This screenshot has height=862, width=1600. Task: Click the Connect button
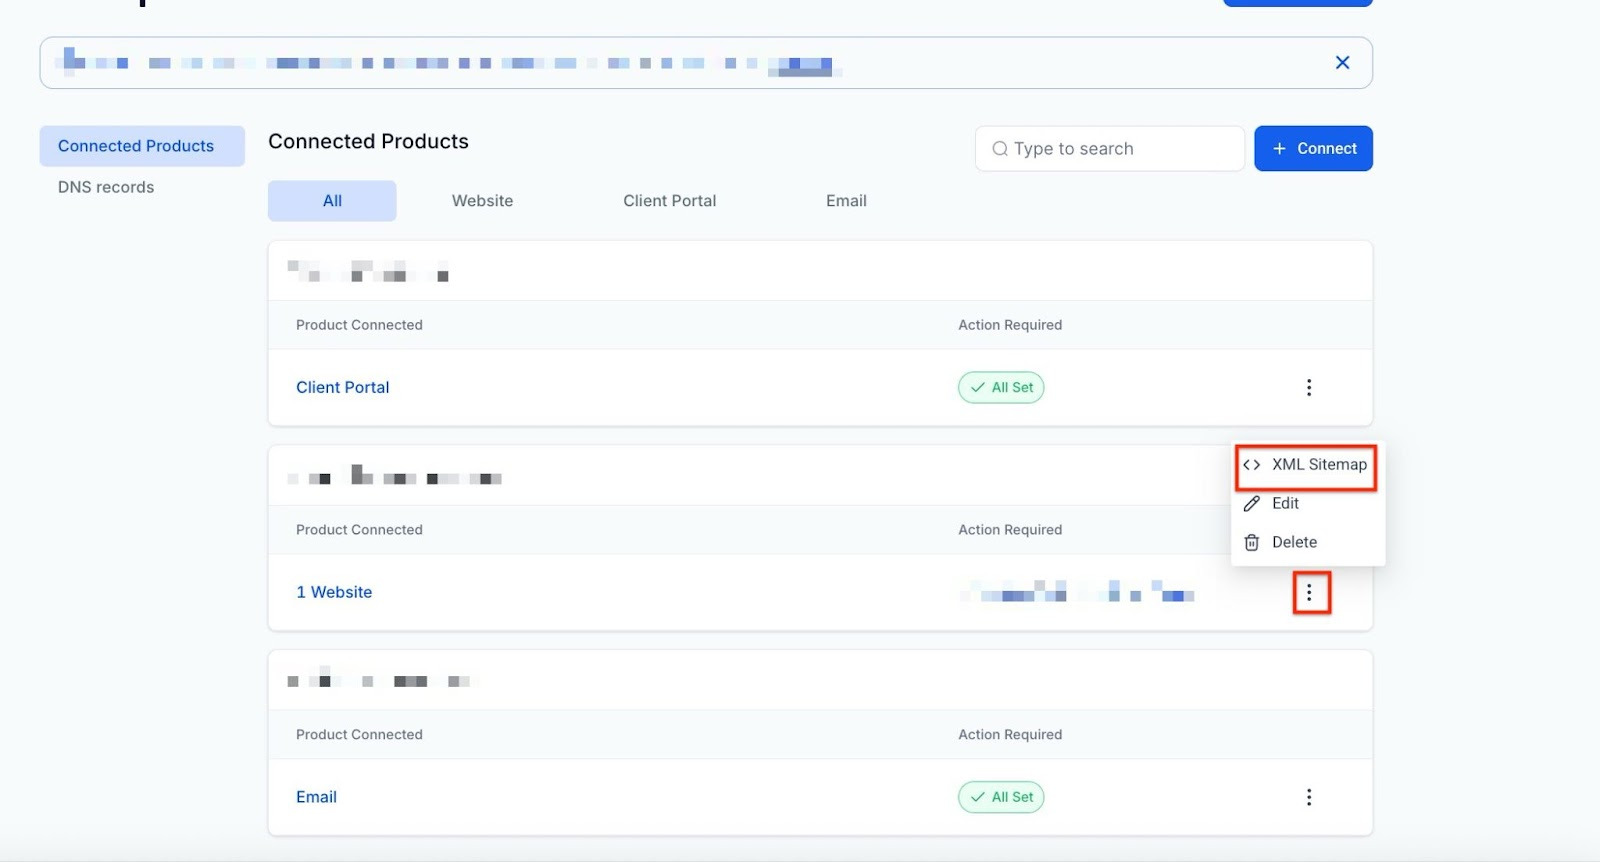point(1313,148)
